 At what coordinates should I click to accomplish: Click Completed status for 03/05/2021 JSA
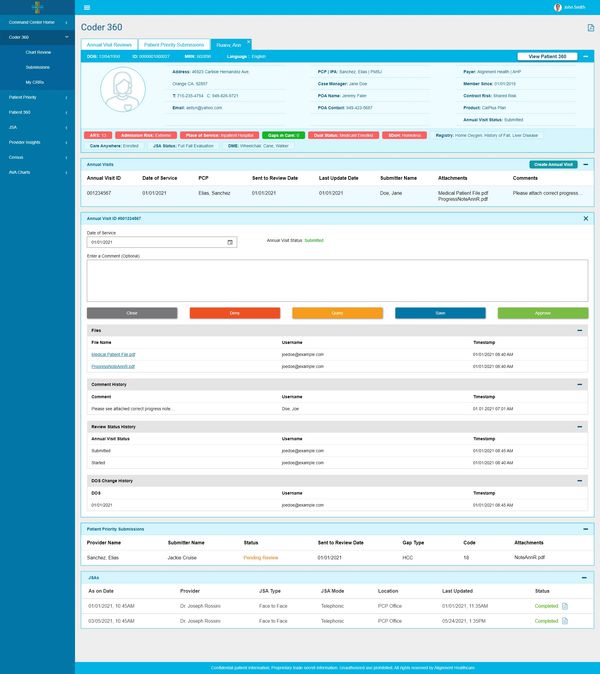click(546, 621)
